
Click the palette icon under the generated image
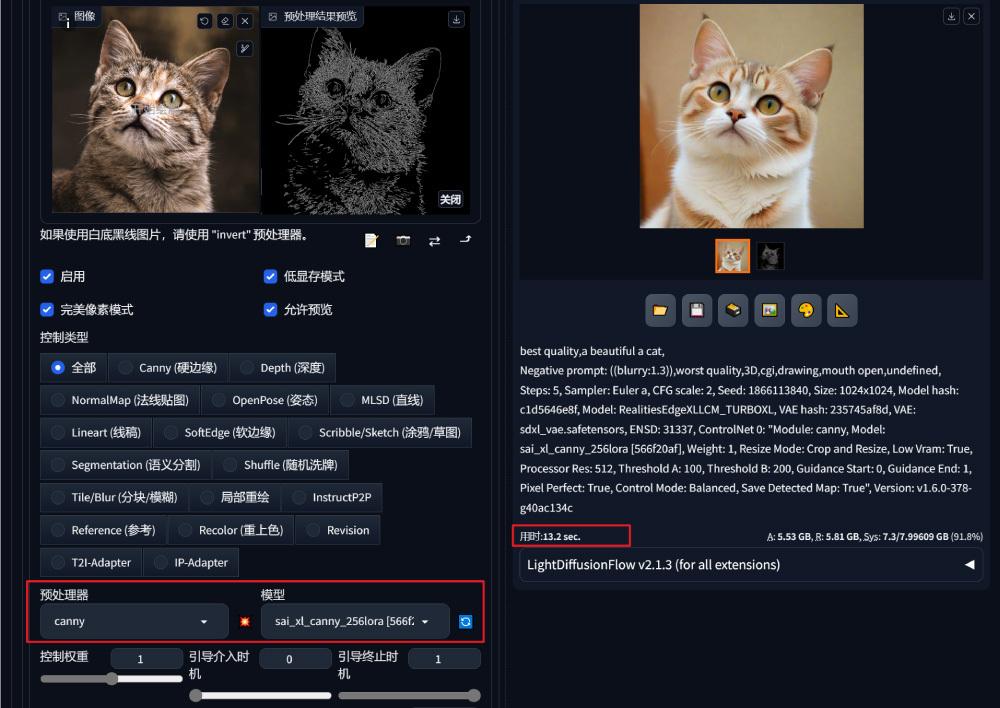pyautogui.click(x=805, y=310)
